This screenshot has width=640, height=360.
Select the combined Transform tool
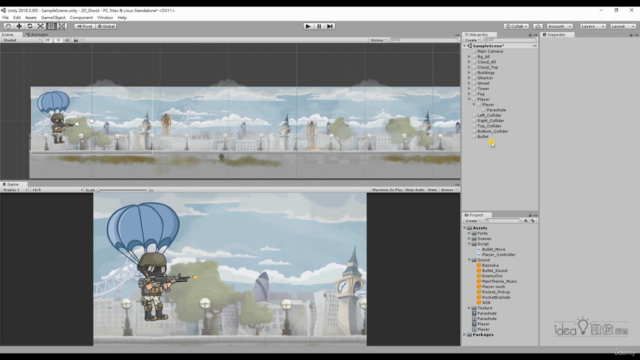tap(62, 26)
